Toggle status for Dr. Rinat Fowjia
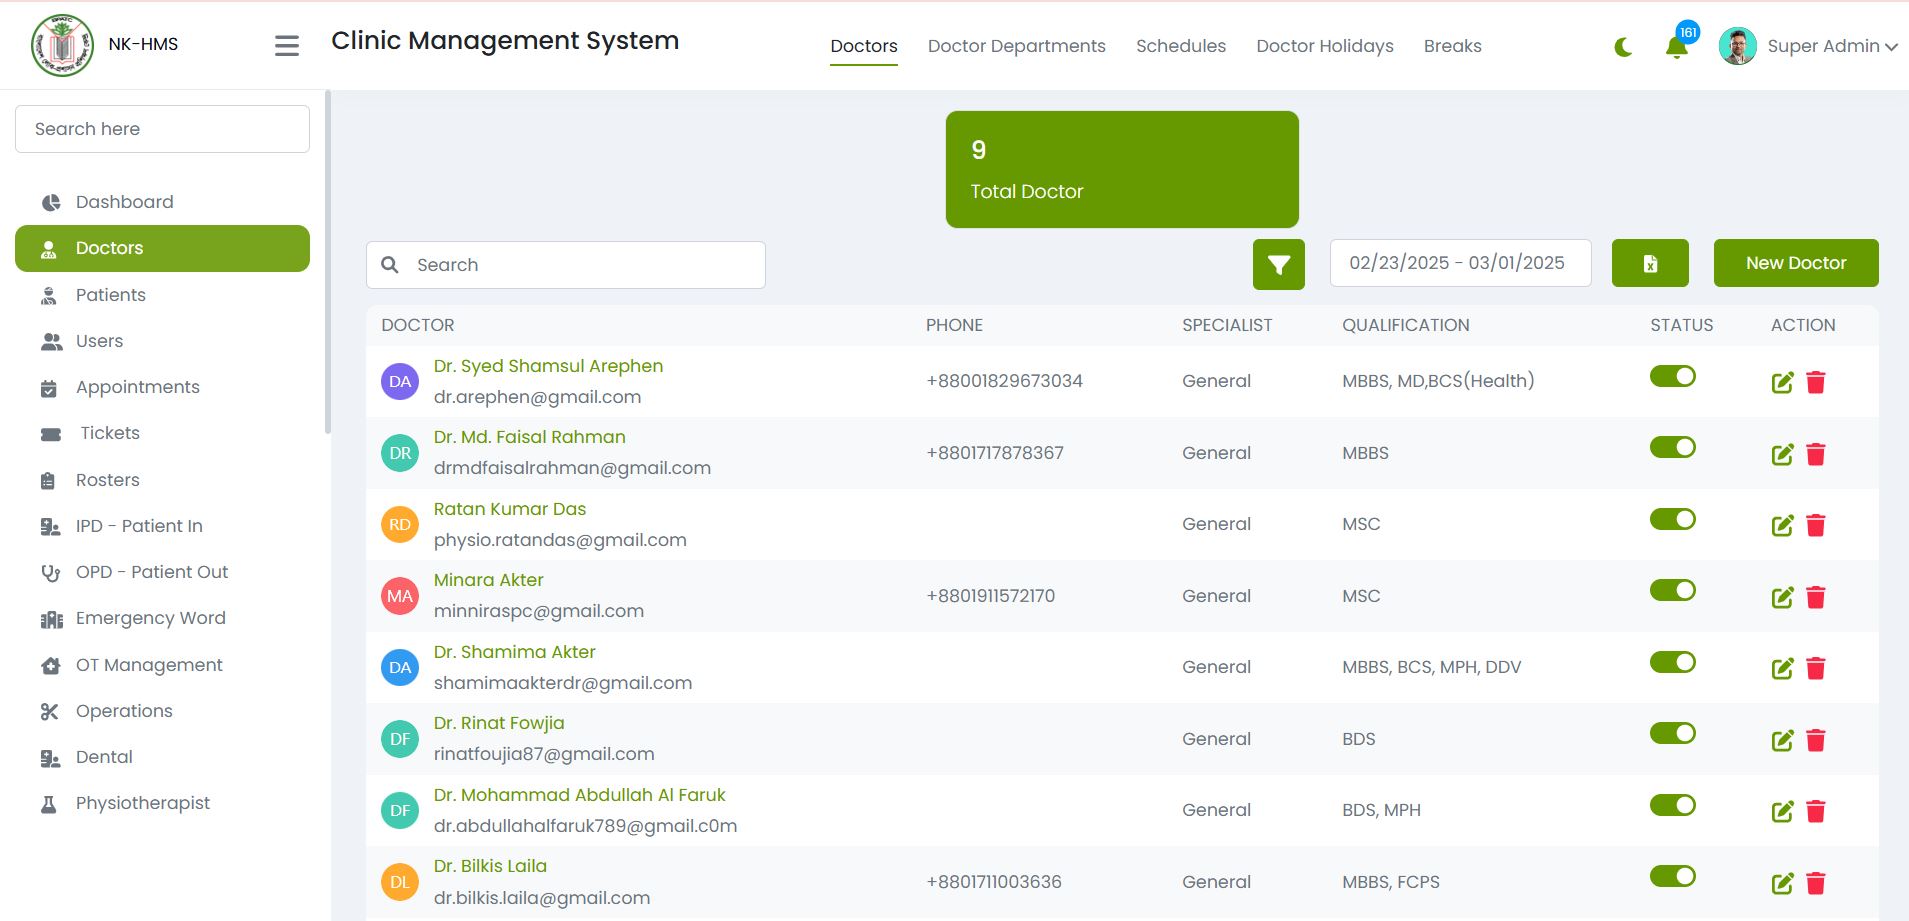Viewport: 1909px width, 921px height. 1673,733
